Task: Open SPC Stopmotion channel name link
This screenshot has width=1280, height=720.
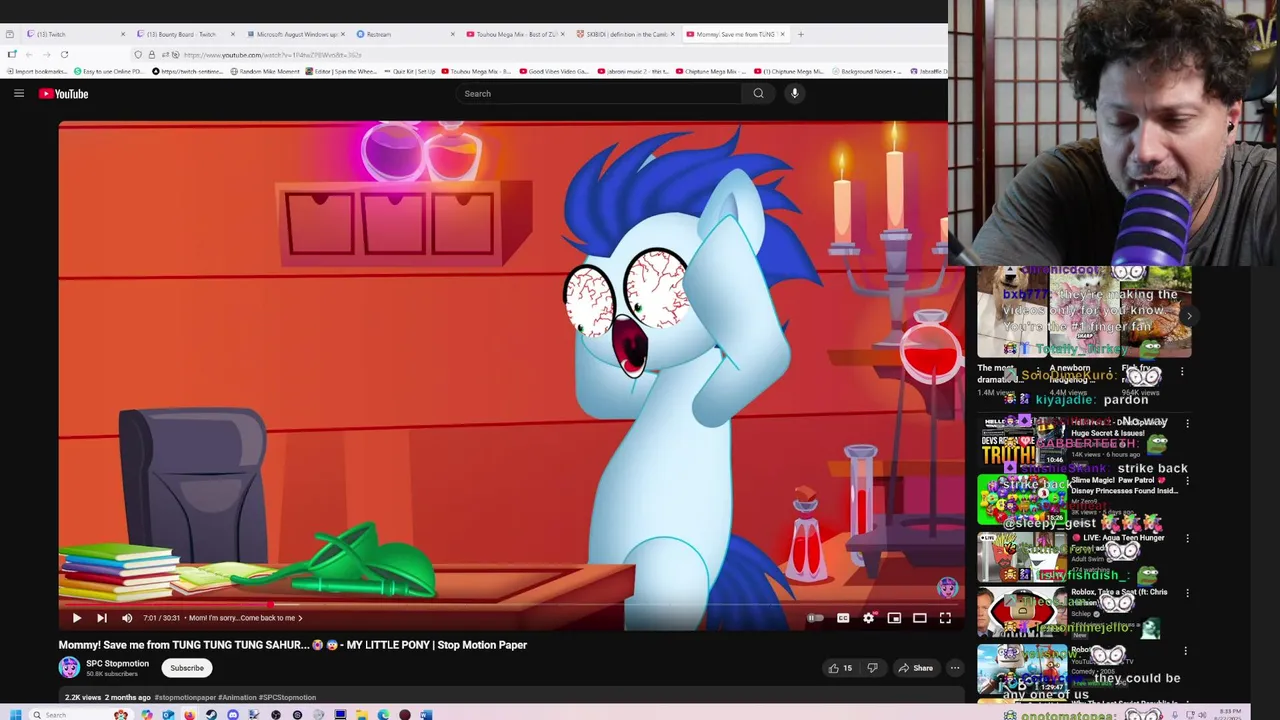Action: [x=117, y=663]
